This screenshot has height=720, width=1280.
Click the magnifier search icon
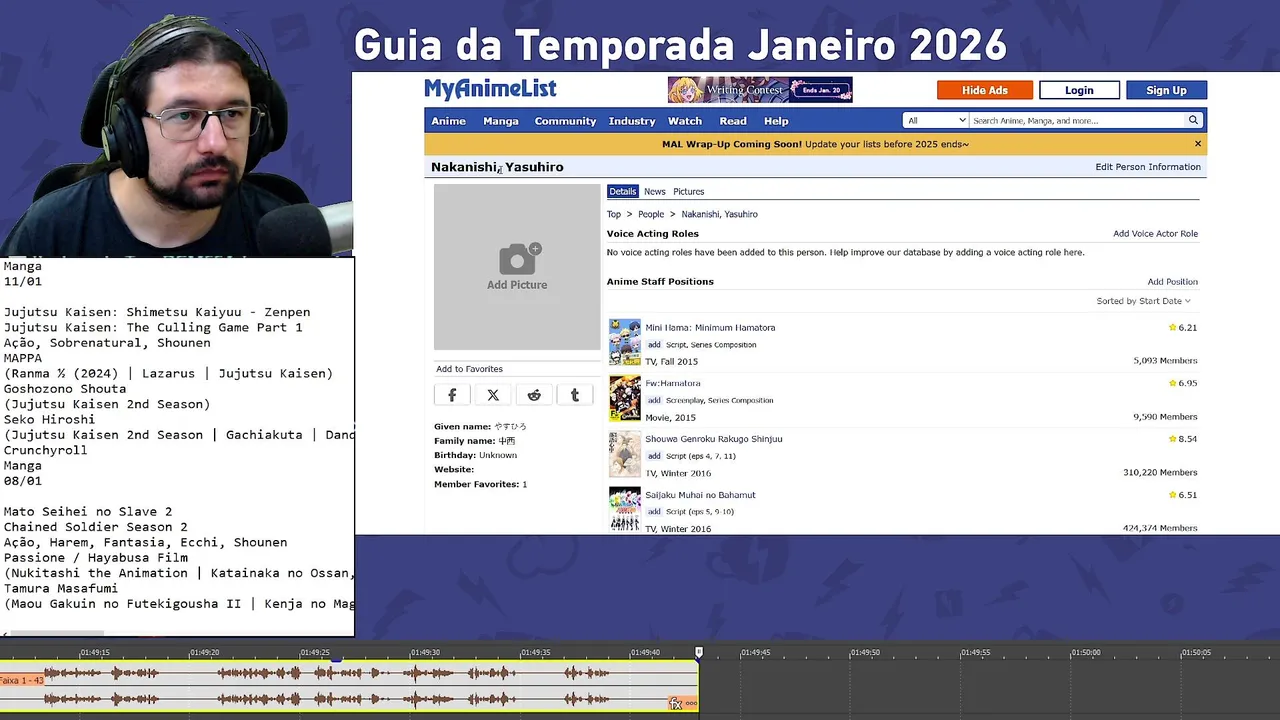pos(1193,121)
